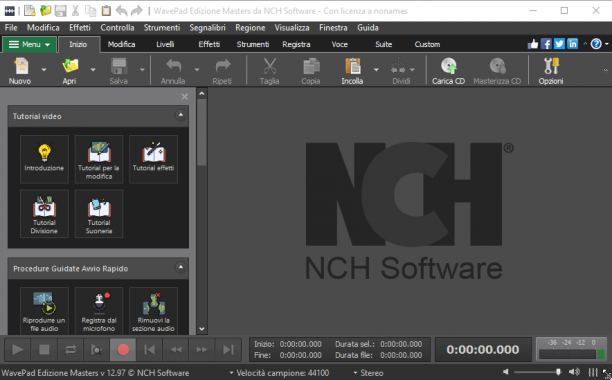612x380 pixels.
Task: Click the side panel scrollbar down arrow
Action: pos(202,329)
